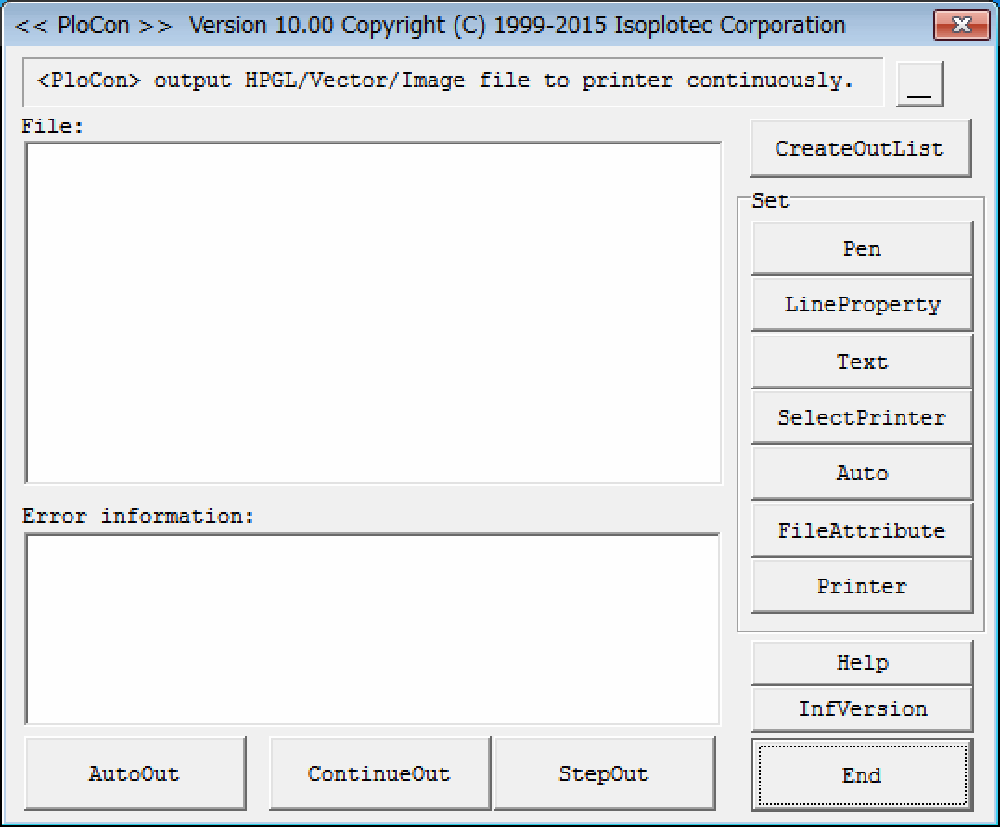Click inside the Error information box
The width and height of the screenshot is (1000, 827).
[x=372, y=629]
